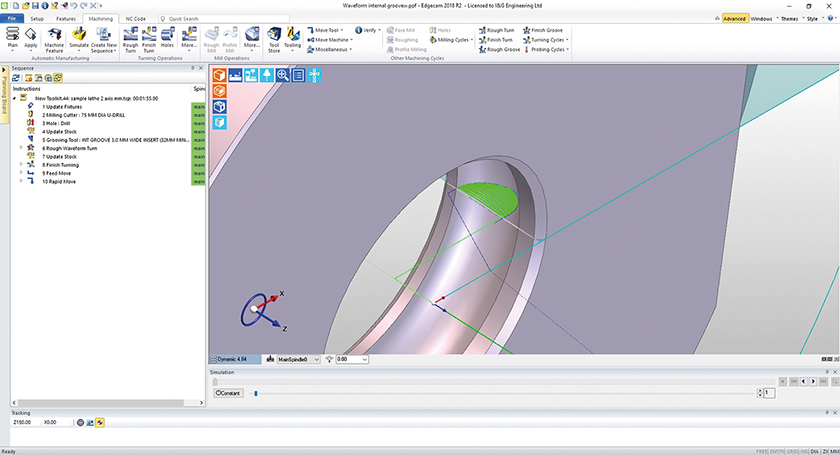Click the zoom magnifier icon in viewport
Image resolution: width=840 pixels, height=455 pixels.
(283, 75)
